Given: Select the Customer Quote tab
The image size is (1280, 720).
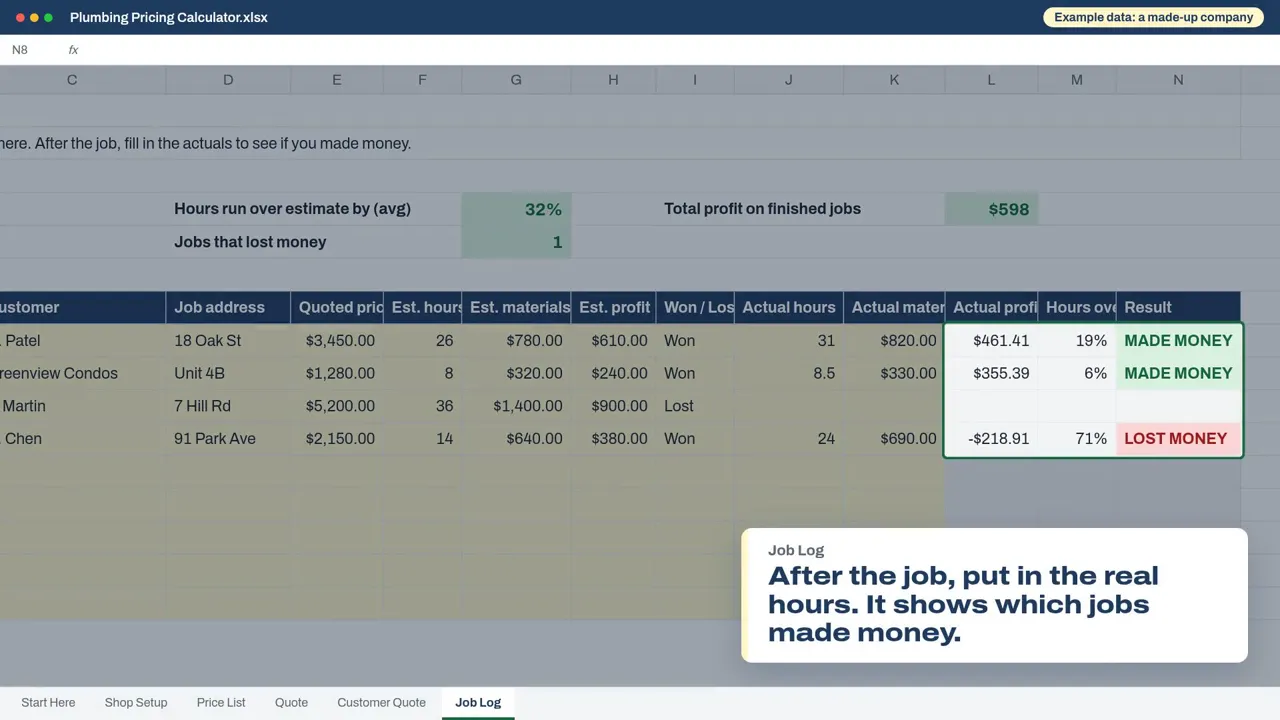Looking at the screenshot, I should coord(381,702).
